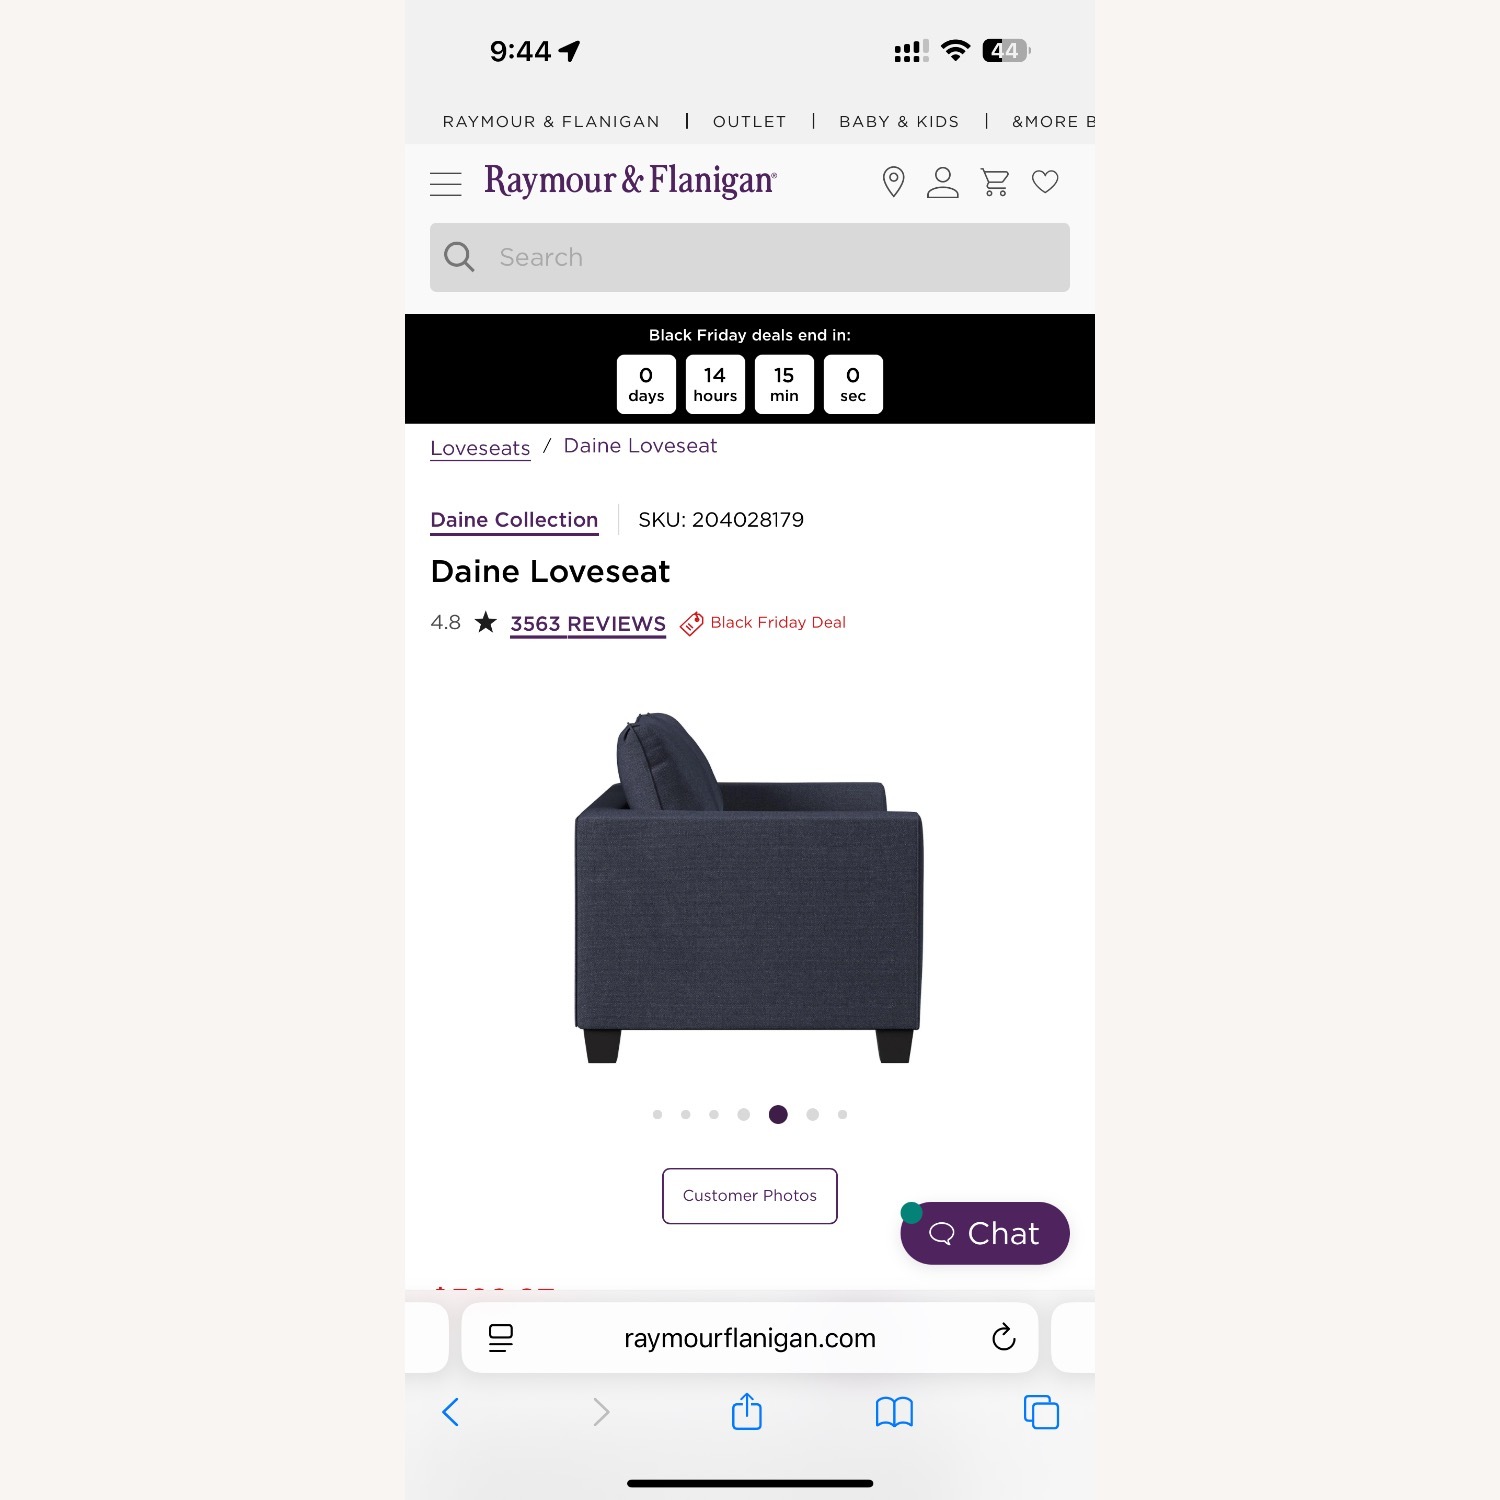Open the wishlist heart icon
This screenshot has width=1500, height=1500.
pyautogui.click(x=1045, y=182)
